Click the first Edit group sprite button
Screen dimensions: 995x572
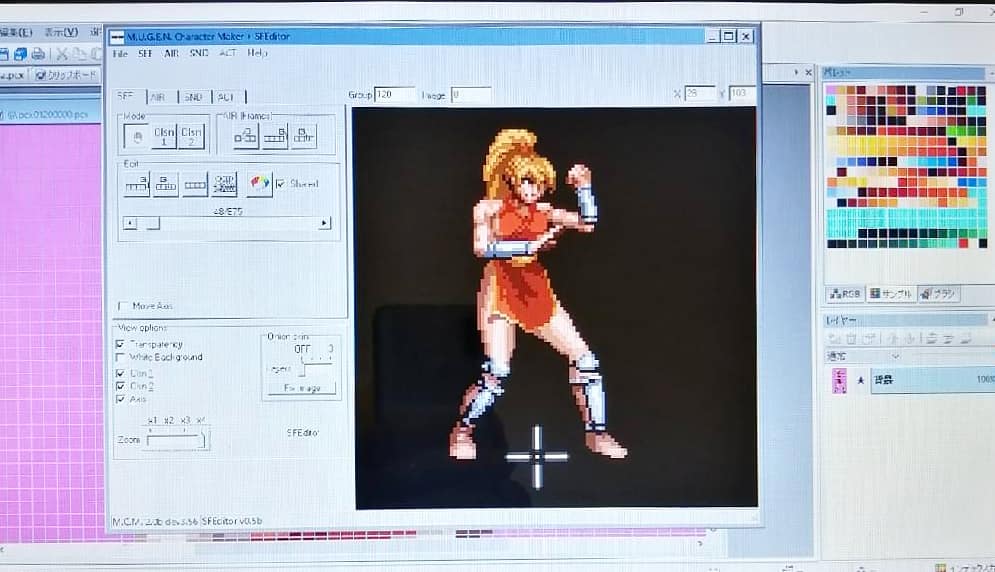click(x=136, y=184)
